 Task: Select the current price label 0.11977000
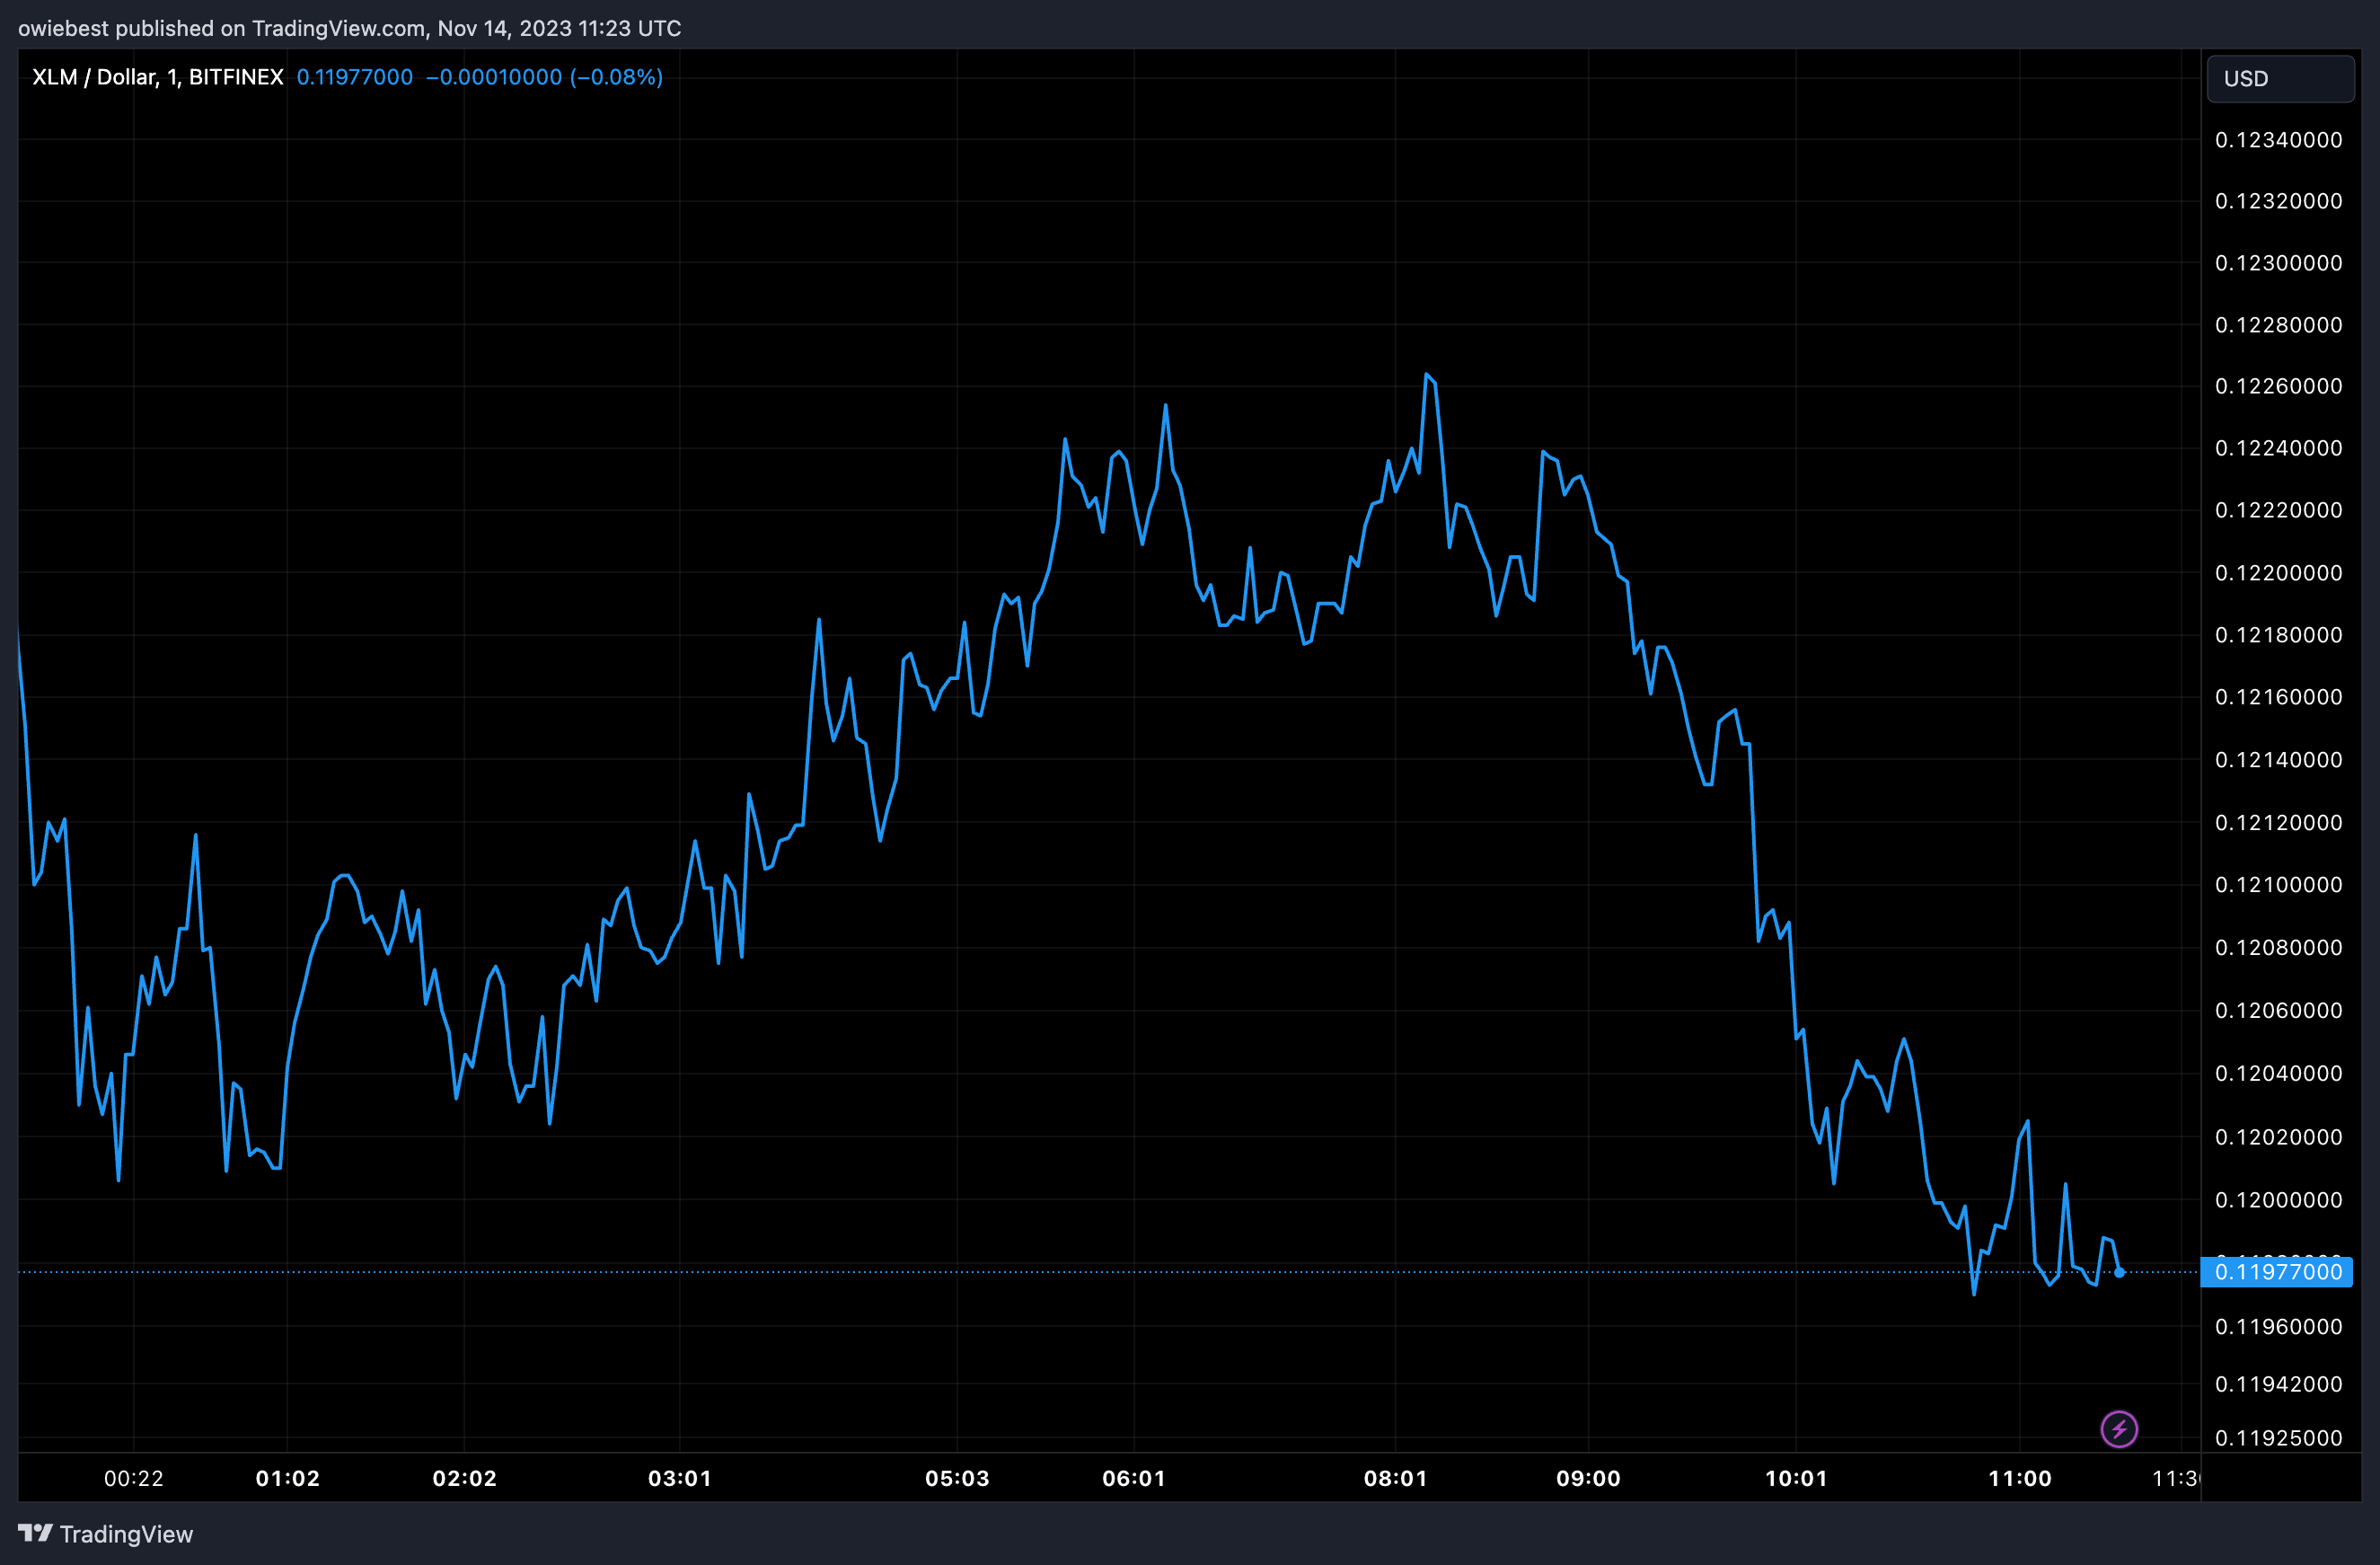click(2277, 1272)
